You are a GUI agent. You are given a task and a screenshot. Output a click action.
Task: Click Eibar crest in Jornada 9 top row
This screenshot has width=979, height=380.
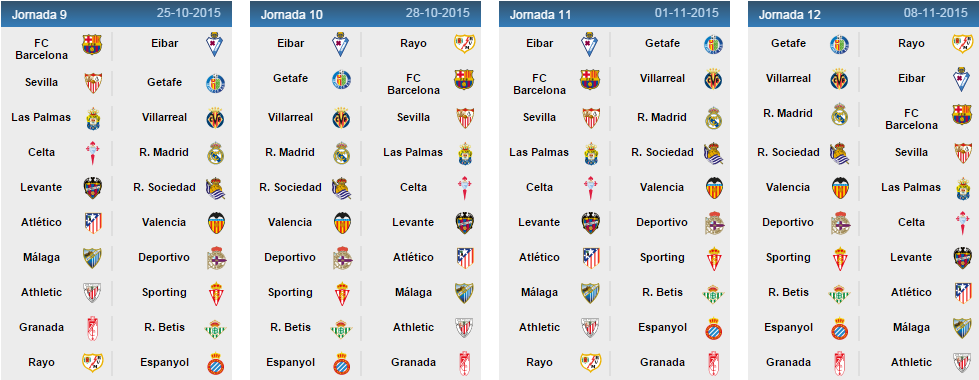(215, 44)
